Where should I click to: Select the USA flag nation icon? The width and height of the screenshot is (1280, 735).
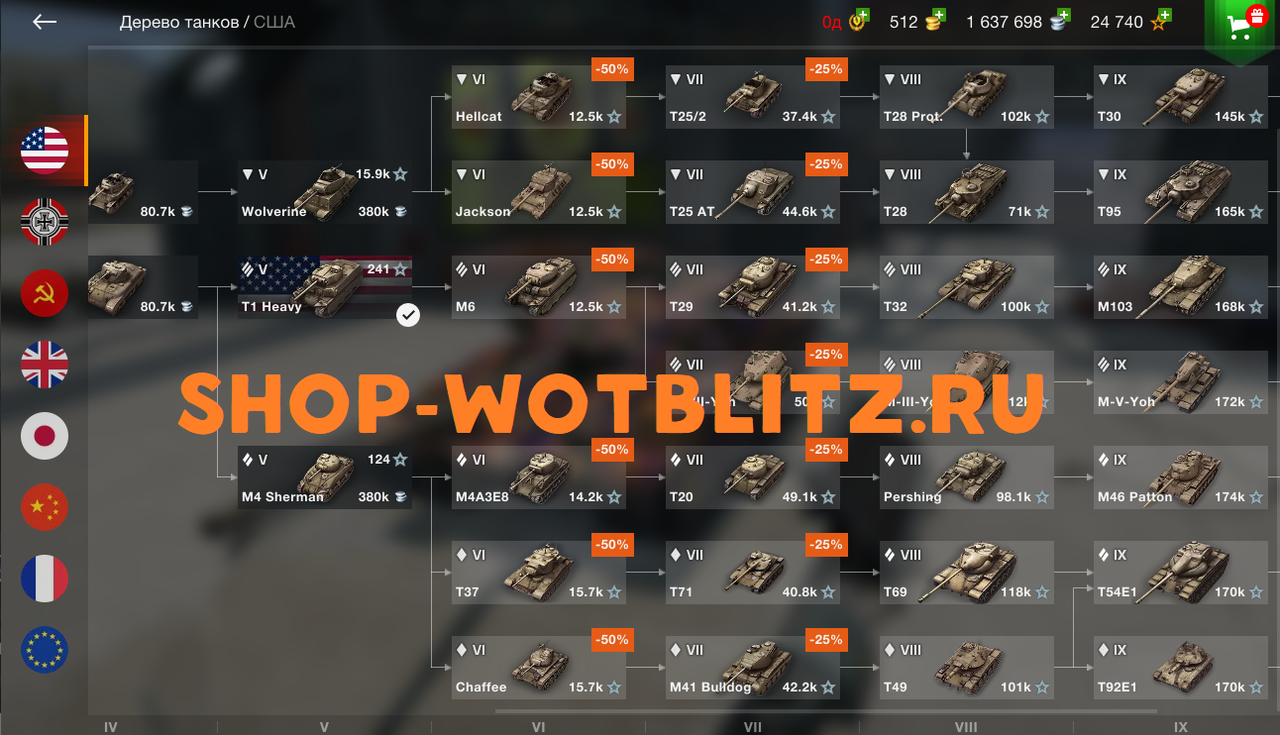[45, 151]
